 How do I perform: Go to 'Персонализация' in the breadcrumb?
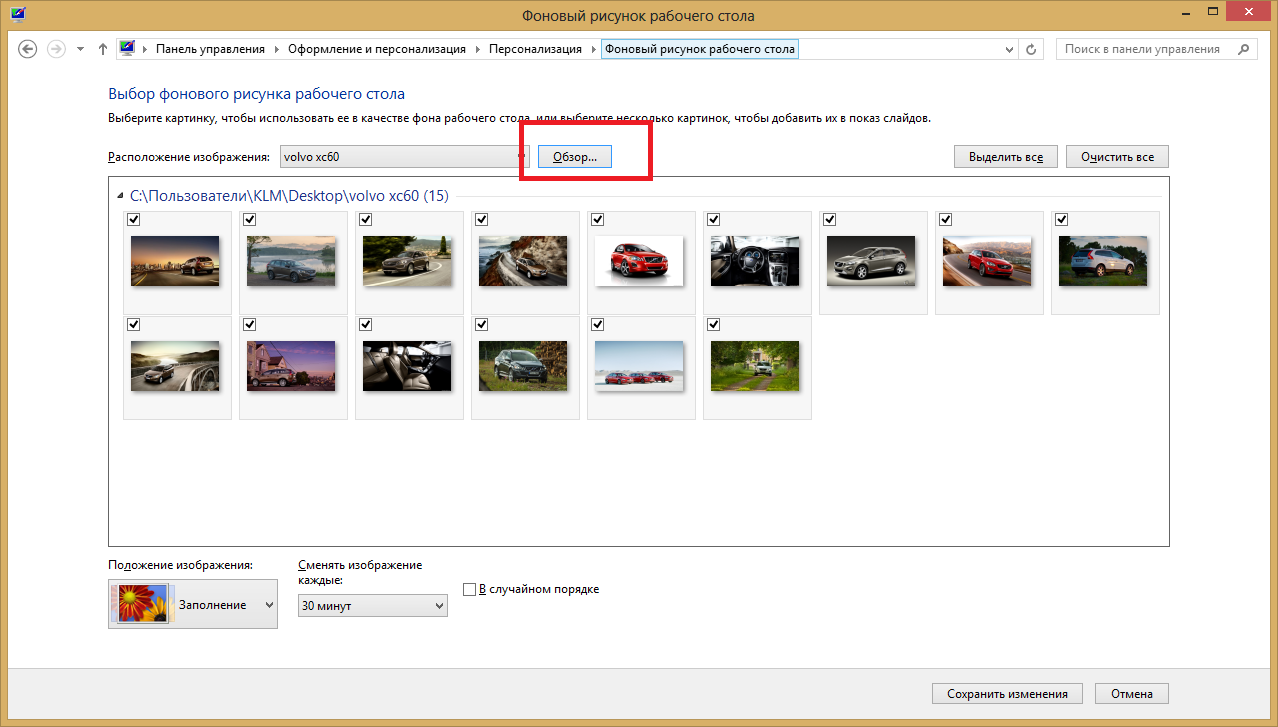[x=535, y=49]
